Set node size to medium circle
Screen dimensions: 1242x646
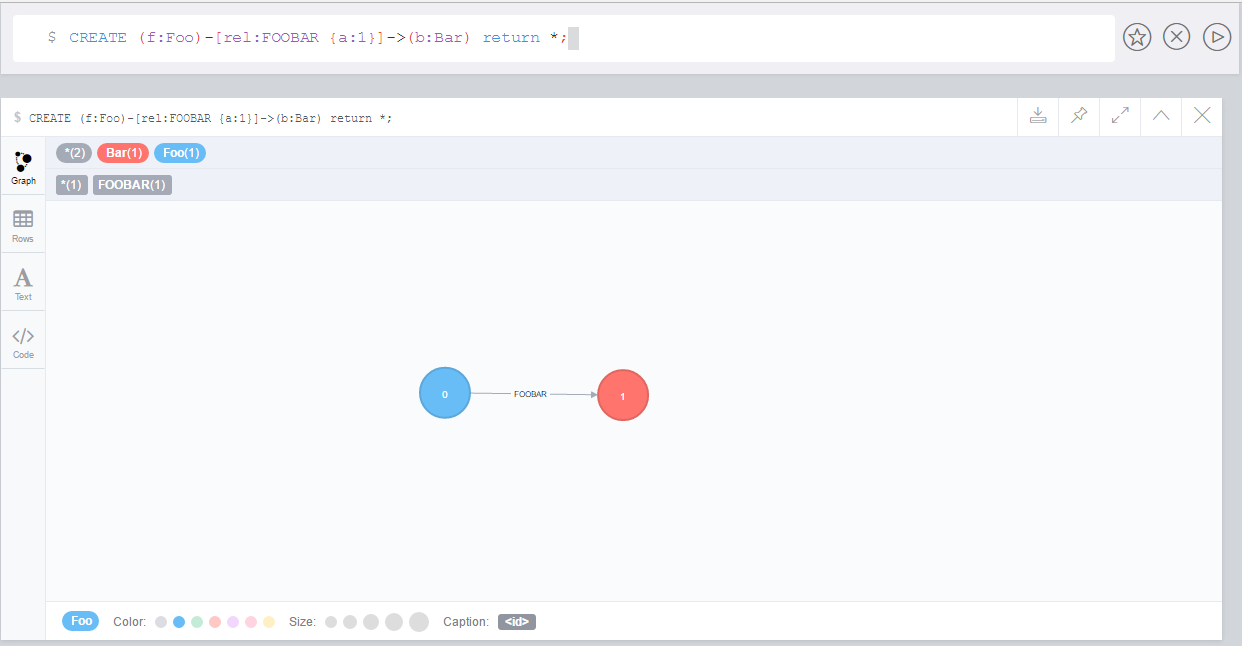pos(371,622)
